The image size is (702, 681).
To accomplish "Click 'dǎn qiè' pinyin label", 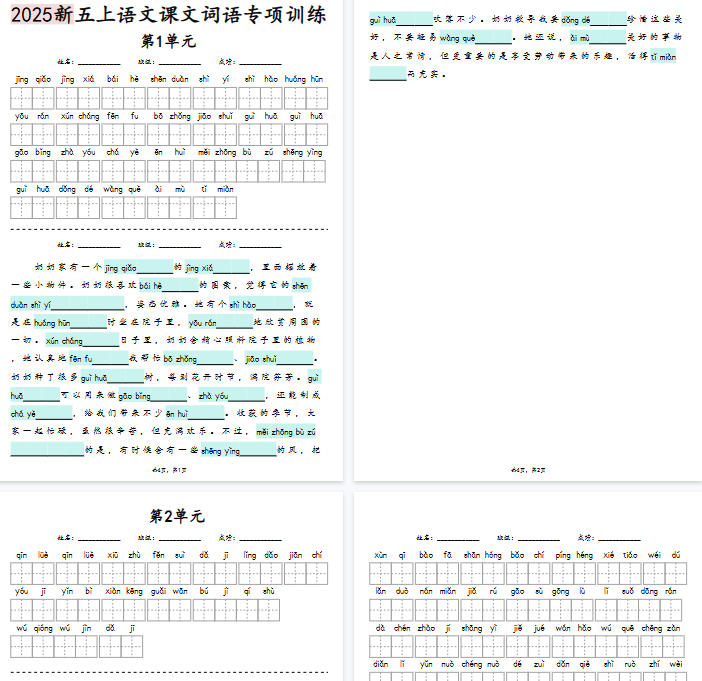I will coord(574,664).
